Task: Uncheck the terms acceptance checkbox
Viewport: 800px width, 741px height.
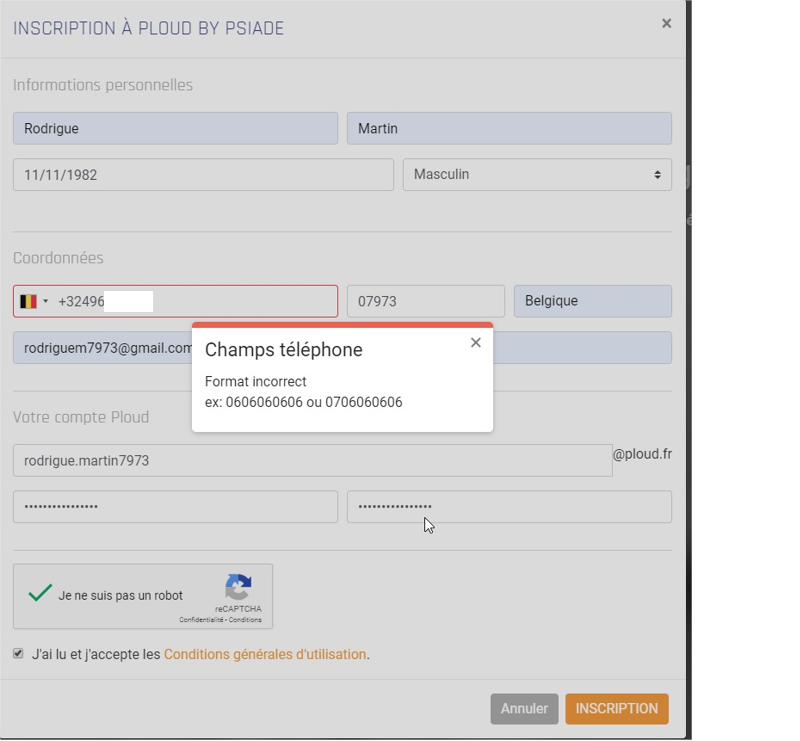Action: [x=18, y=654]
